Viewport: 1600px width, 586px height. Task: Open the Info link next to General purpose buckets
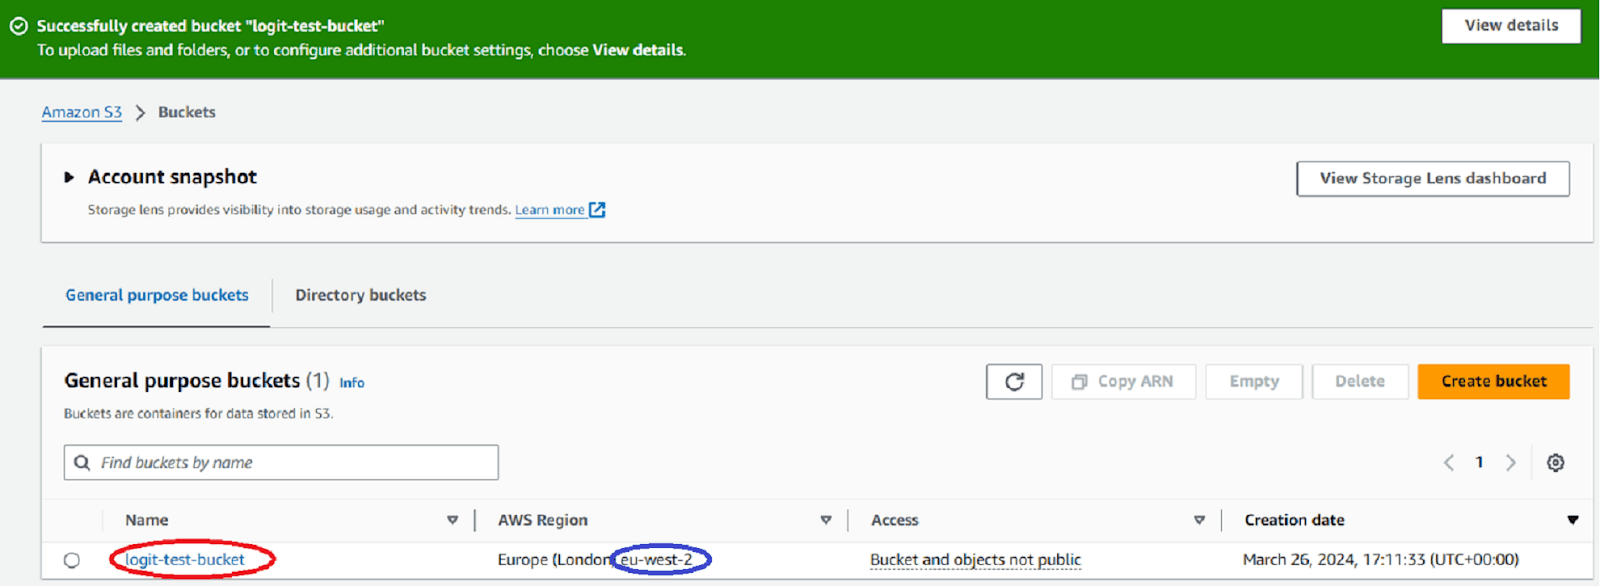point(352,383)
